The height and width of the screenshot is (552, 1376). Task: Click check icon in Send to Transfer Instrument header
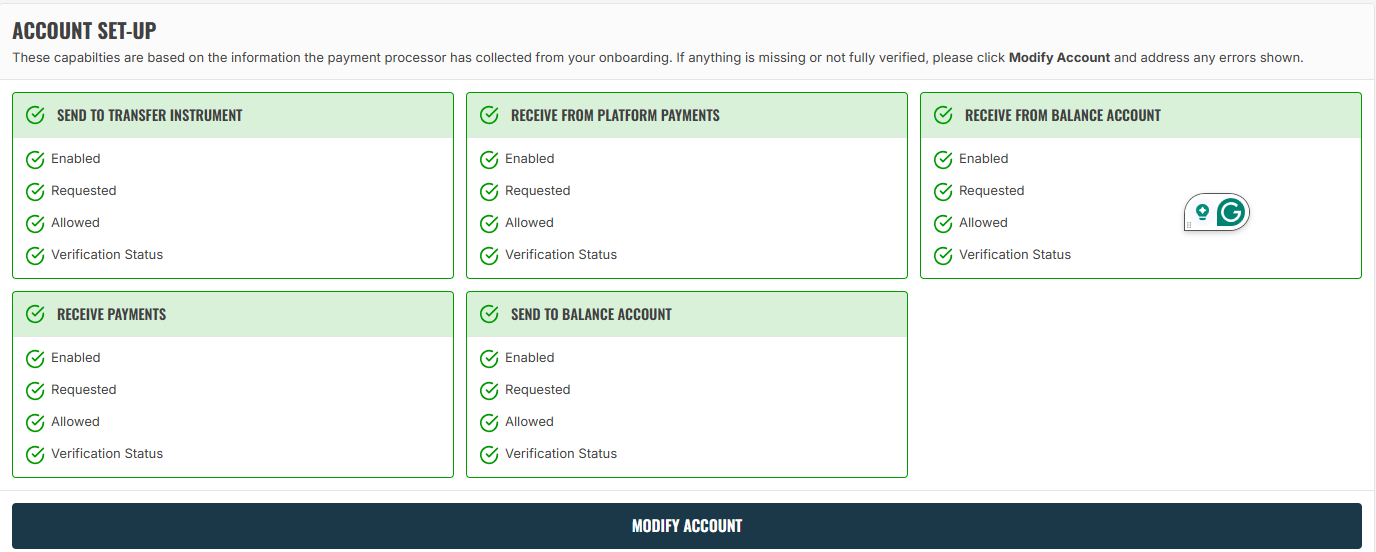click(35, 115)
